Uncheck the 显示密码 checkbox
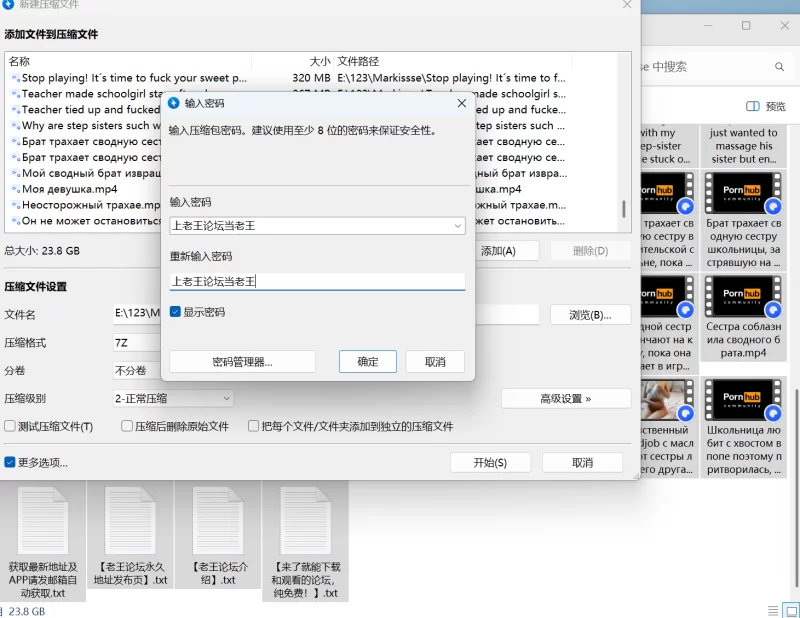The width and height of the screenshot is (800, 618). tap(176, 312)
